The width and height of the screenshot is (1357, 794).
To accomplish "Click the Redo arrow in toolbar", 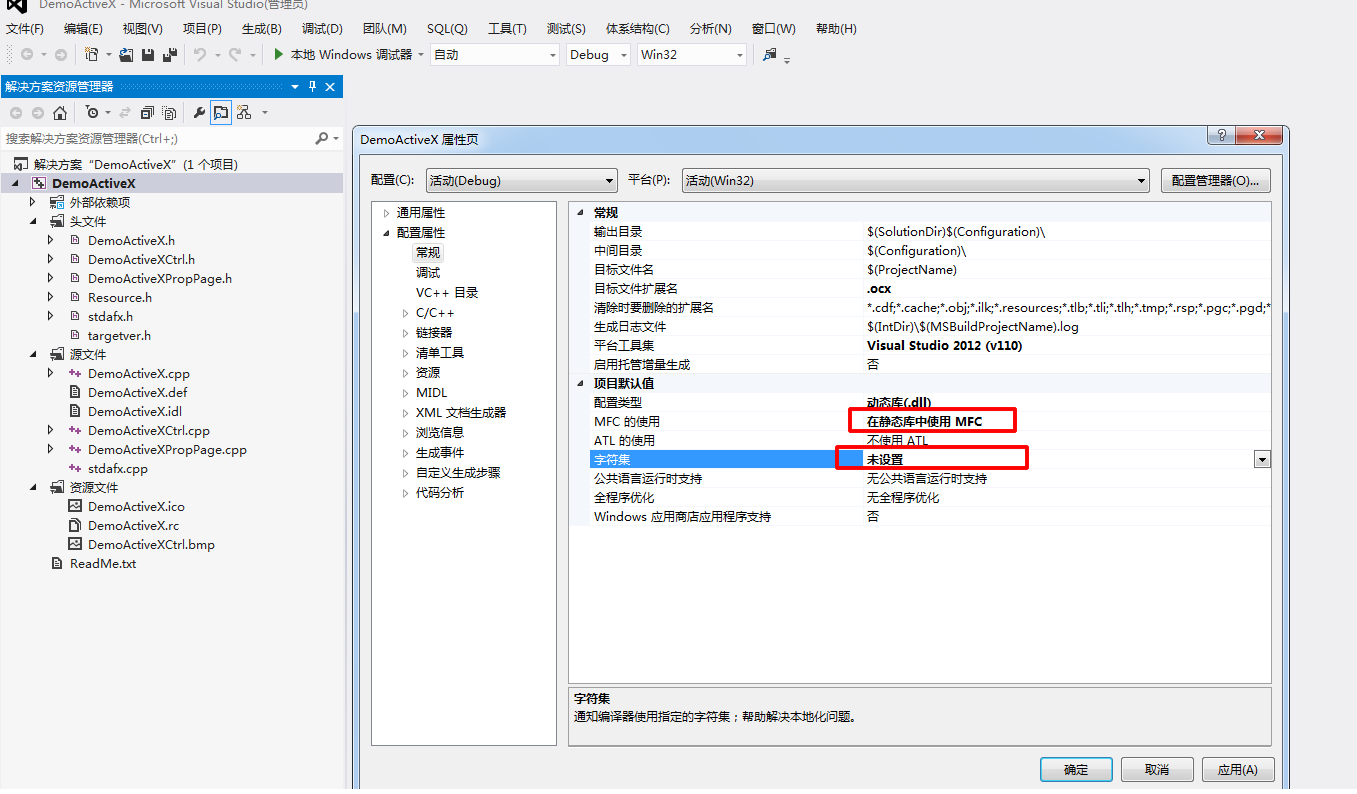I will click(x=235, y=55).
